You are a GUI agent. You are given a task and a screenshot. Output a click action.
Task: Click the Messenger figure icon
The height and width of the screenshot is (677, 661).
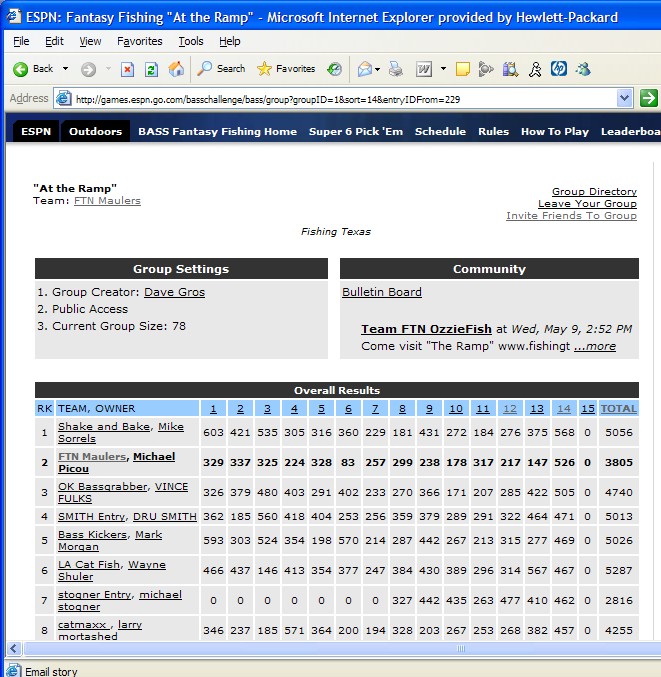(535, 69)
